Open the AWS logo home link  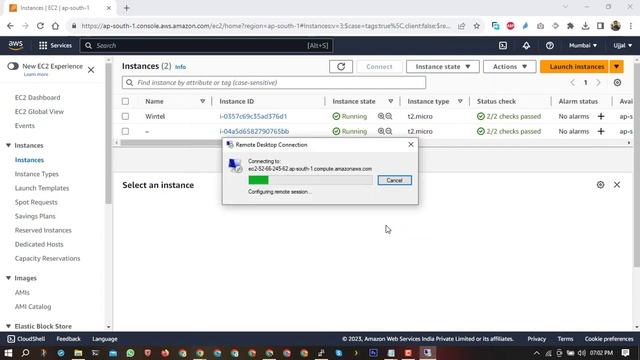pyautogui.click(x=16, y=45)
